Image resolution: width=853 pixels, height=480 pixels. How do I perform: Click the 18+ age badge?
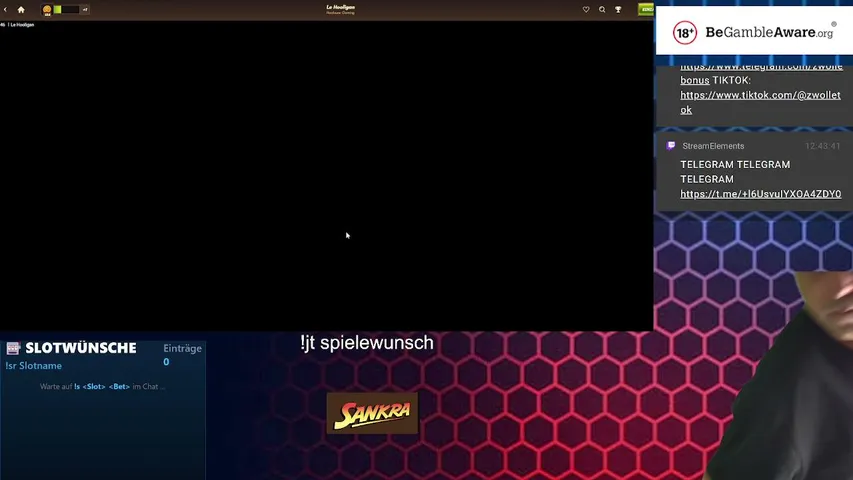pos(684,33)
